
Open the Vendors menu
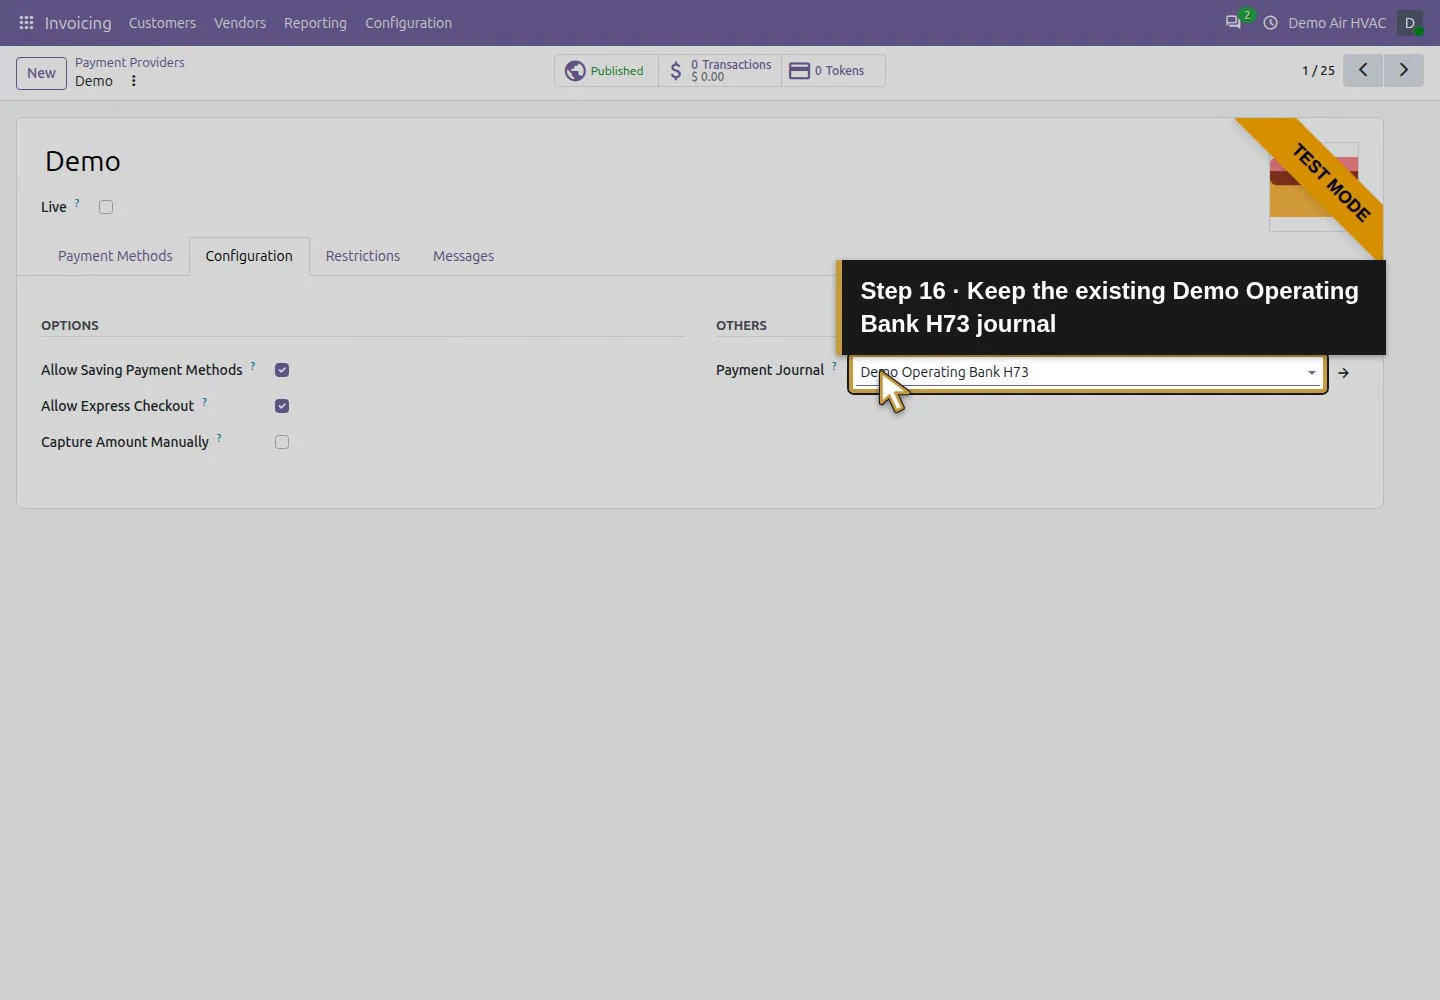(x=240, y=23)
